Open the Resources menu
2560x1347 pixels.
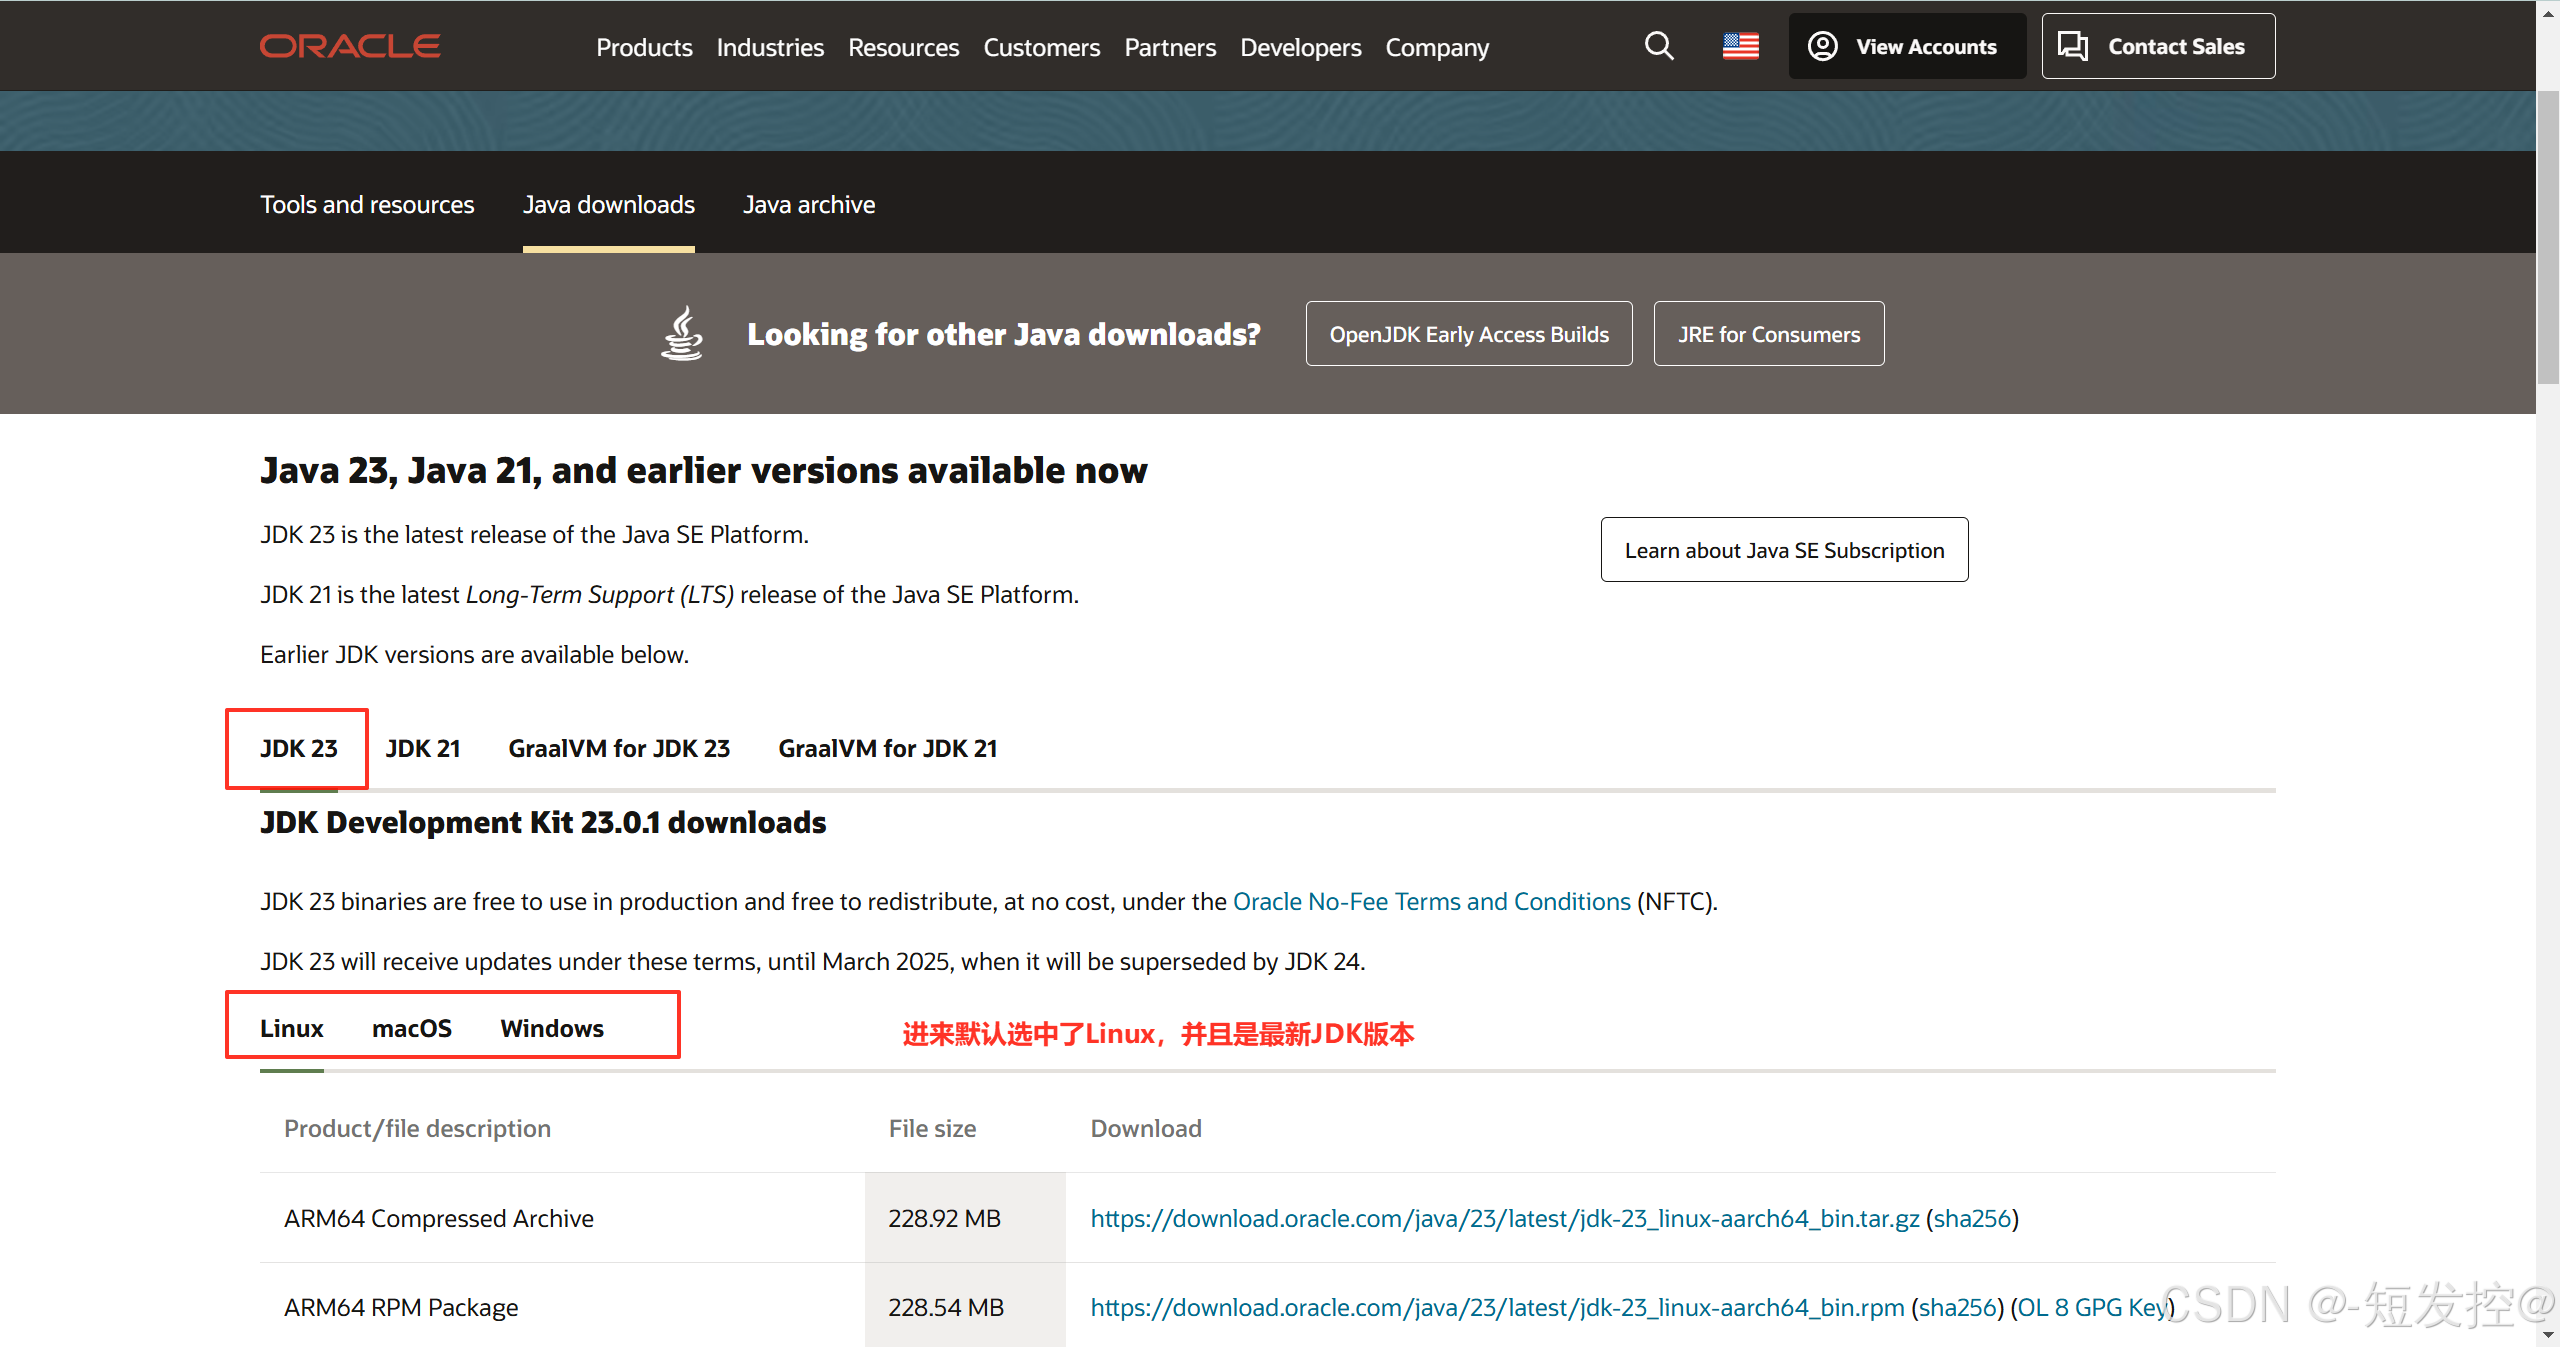903,47
